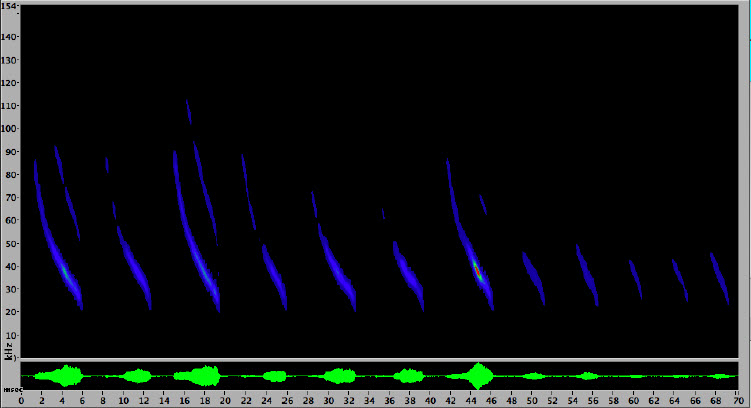Click the 154 label atop the frequency axis

coord(9,6)
